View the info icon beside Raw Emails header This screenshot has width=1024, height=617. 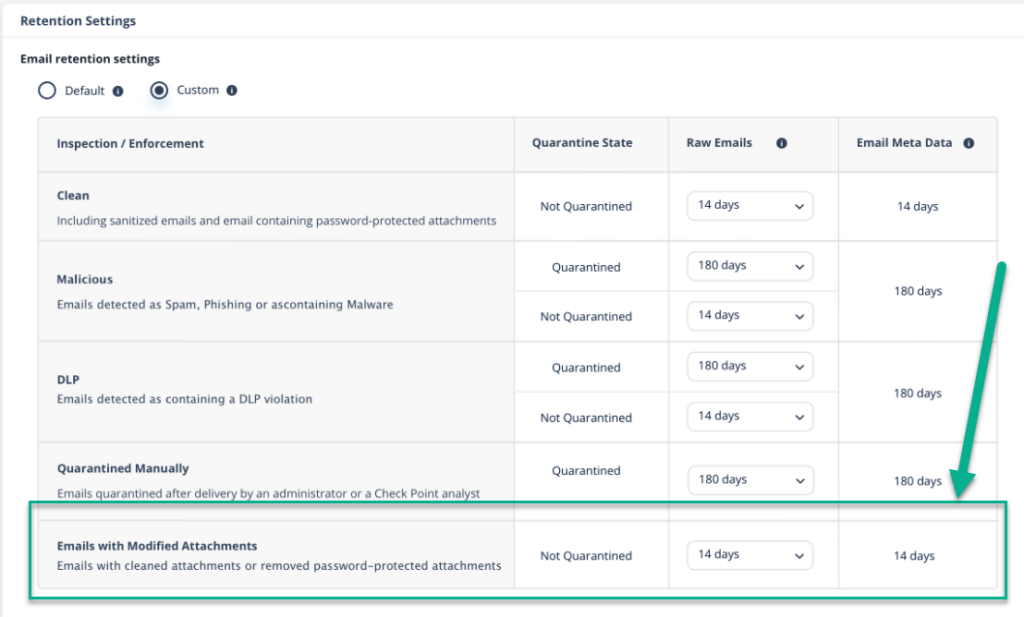coord(781,142)
